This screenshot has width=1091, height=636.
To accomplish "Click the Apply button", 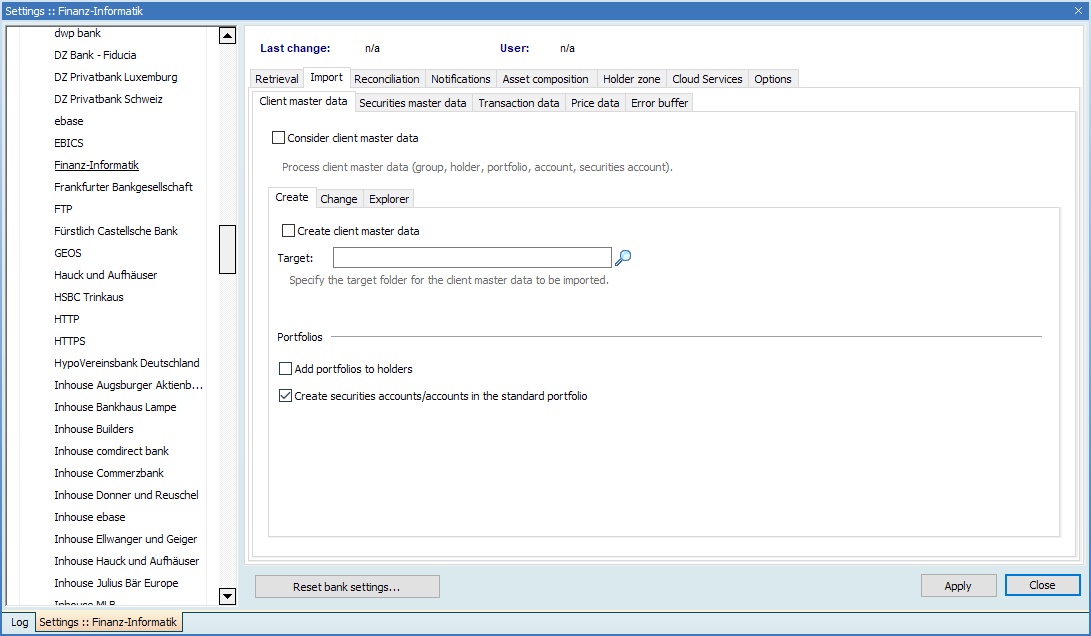I will point(958,586).
